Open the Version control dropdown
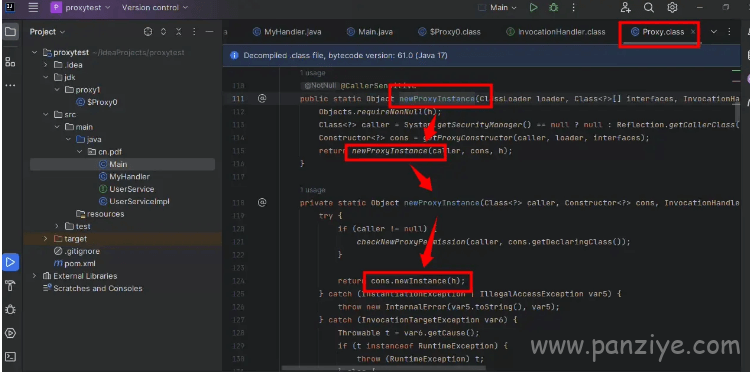Image resolution: width=750 pixels, height=372 pixels. pos(155,8)
